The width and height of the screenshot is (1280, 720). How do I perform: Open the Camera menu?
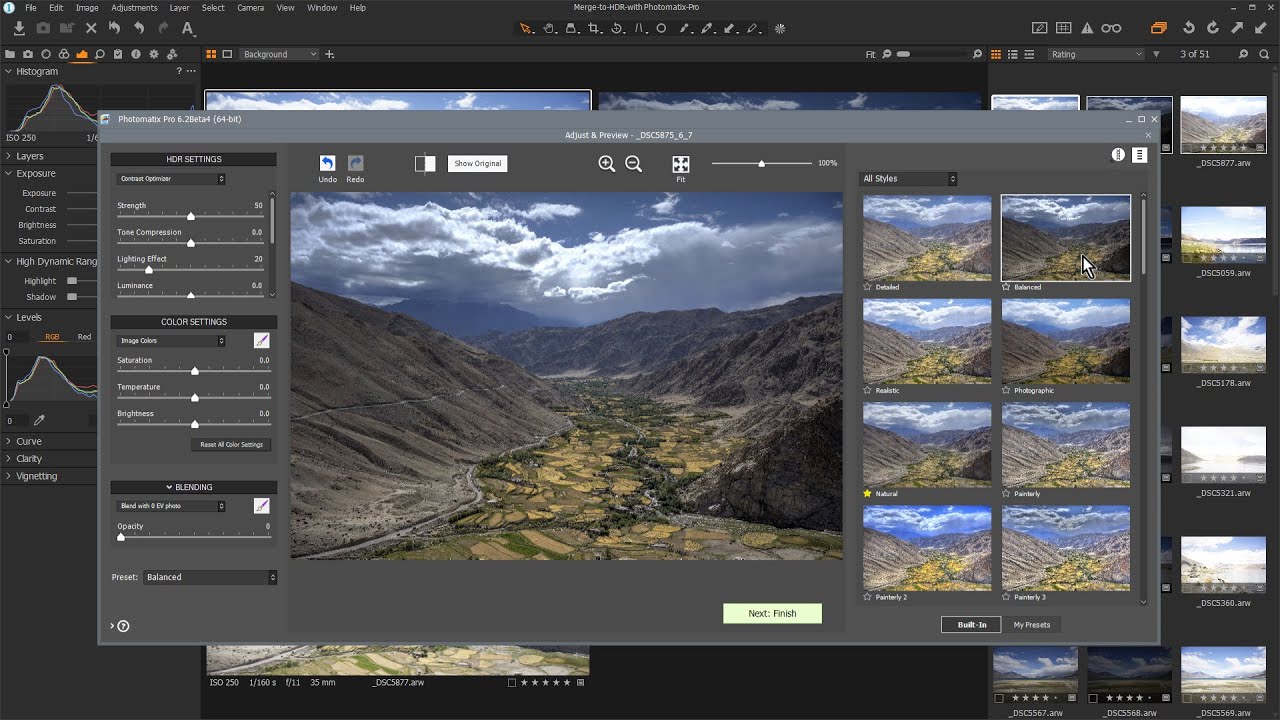pos(250,7)
